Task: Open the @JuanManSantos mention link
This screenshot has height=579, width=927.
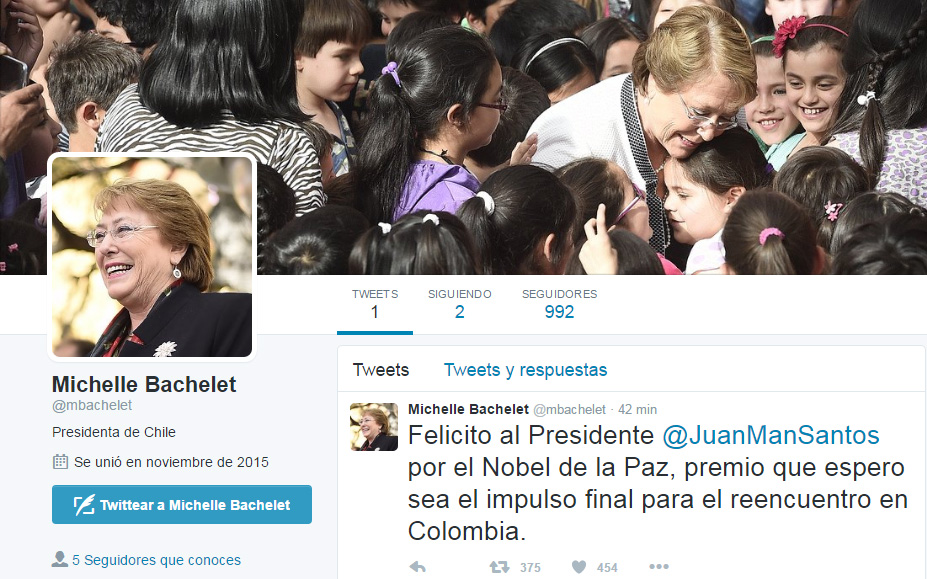Action: click(771, 435)
